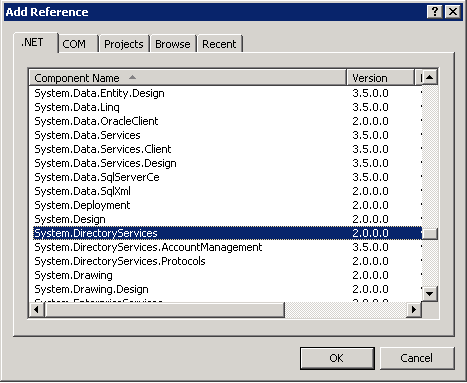Open the Projects tab

pyautogui.click(x=124, y=44)
